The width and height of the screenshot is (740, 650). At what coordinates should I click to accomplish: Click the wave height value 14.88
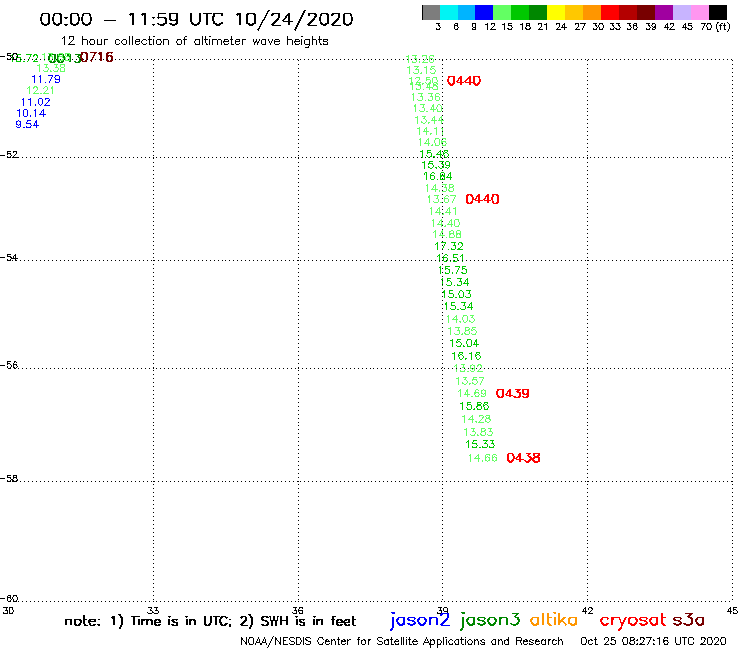pyautogui.click(x=447, y=235)
